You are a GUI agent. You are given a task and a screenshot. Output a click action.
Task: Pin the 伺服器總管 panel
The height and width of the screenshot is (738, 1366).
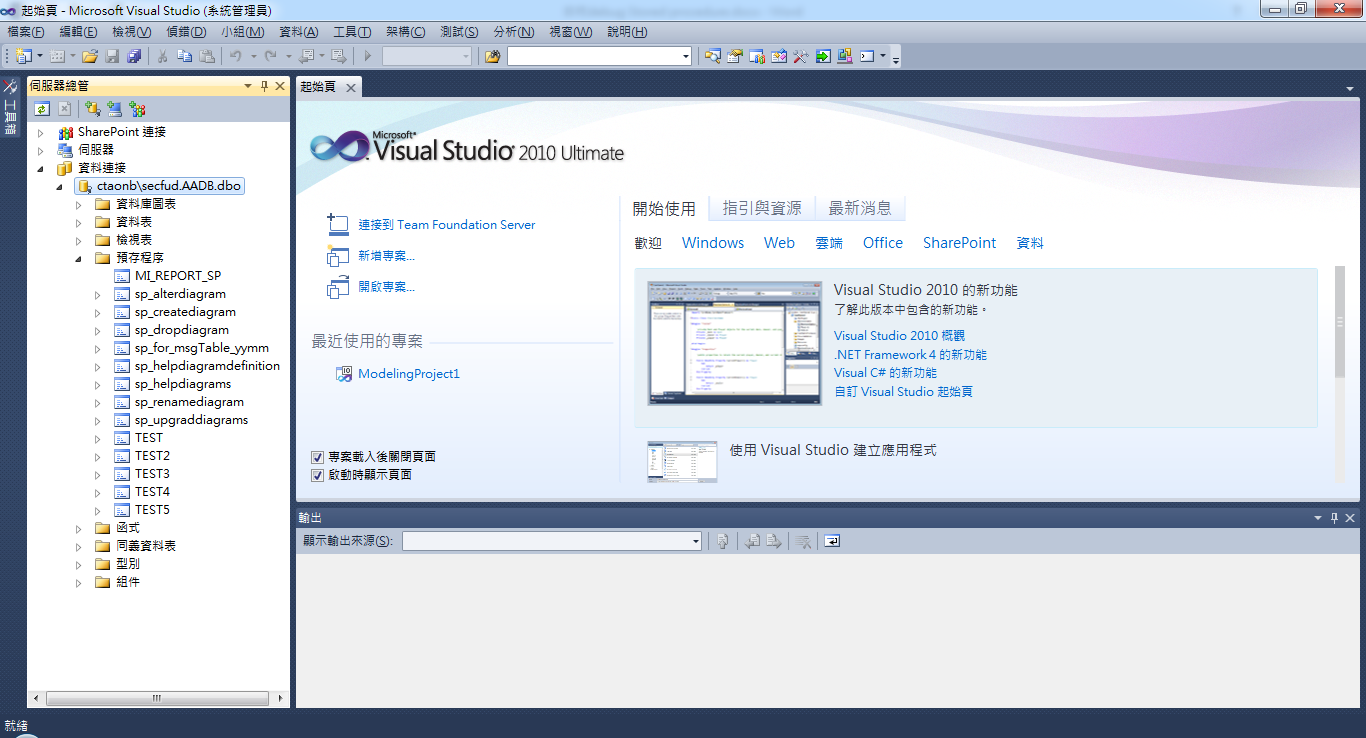(262, 85)
